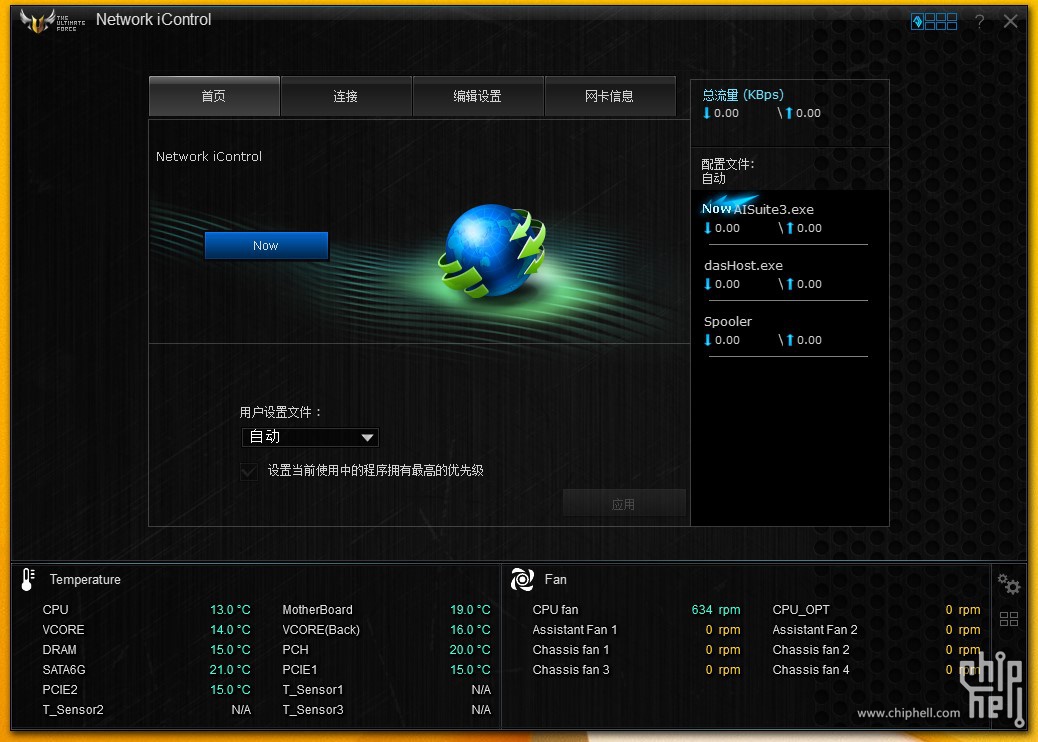Click the Network iControl panel heading
The width and height of the screenshot is (1038, 742).
click(x=209, y=157)
